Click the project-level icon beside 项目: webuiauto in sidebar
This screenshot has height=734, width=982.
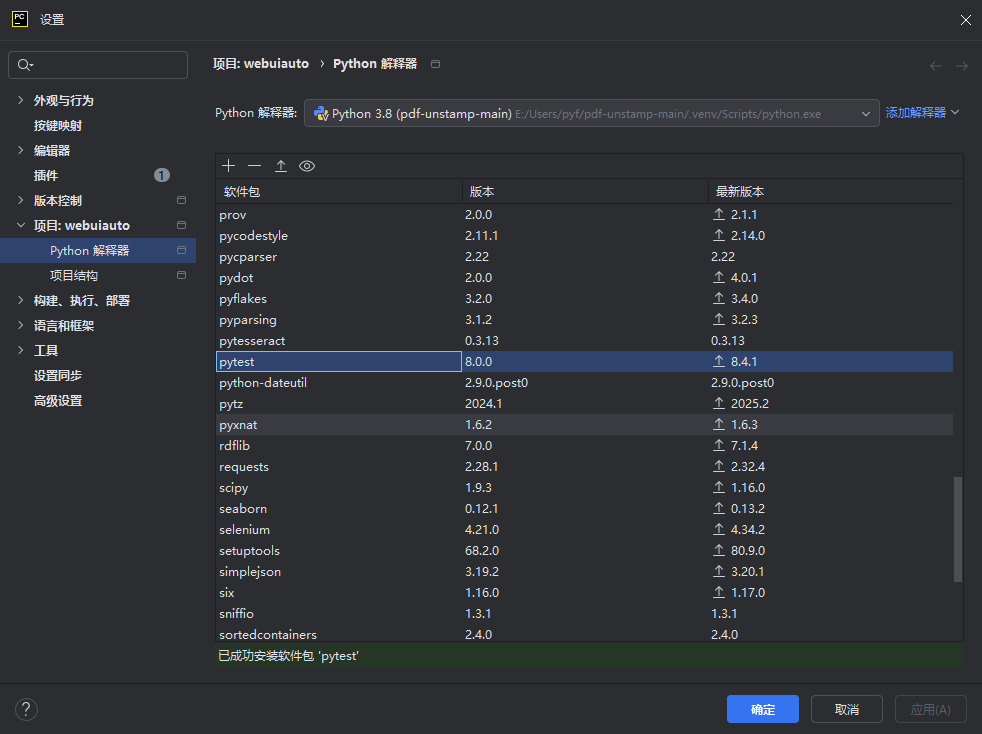pyautogui.click(x=182, y=225)
